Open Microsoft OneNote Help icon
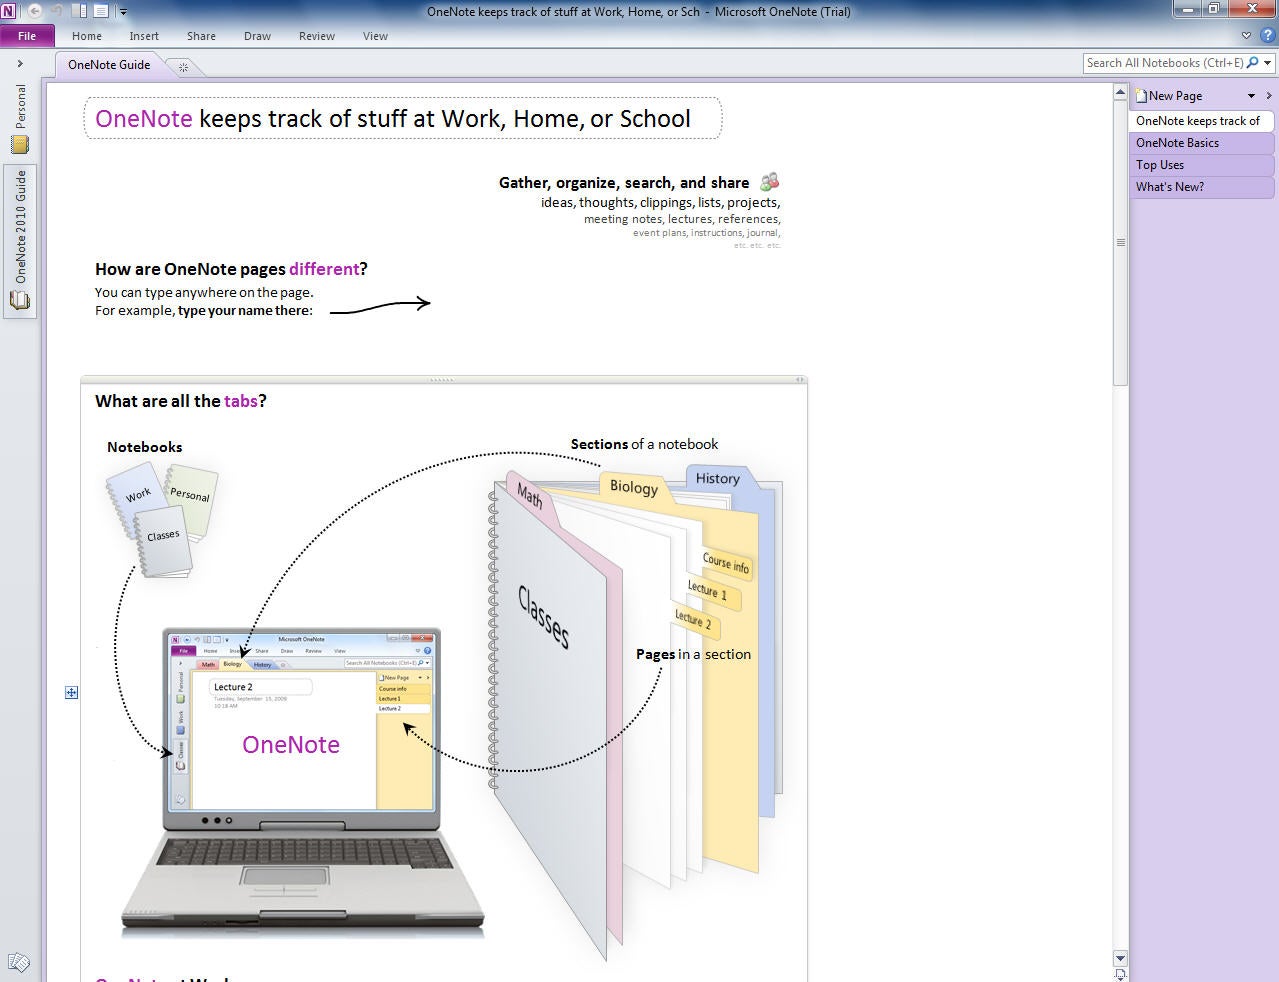1279x982 pixels. 1267,35
